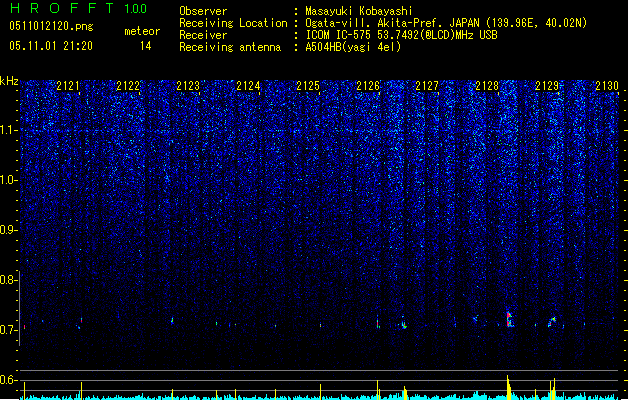Click the 0.7 kHz axis label
The height and width of the screenshot is (400, 629).
[x=9, y=330]
